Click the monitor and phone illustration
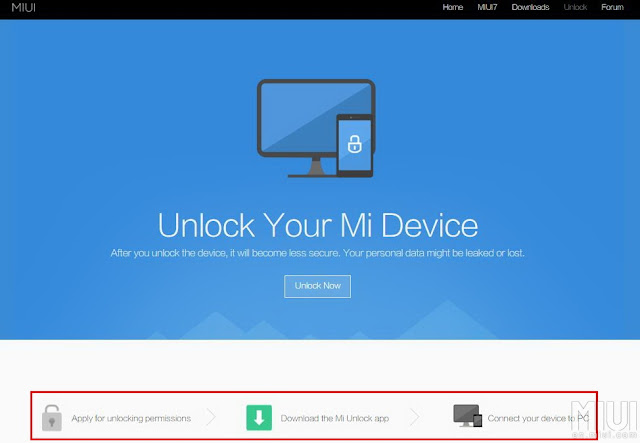Screen dimensions: 640x443 (x=316, y=128)
